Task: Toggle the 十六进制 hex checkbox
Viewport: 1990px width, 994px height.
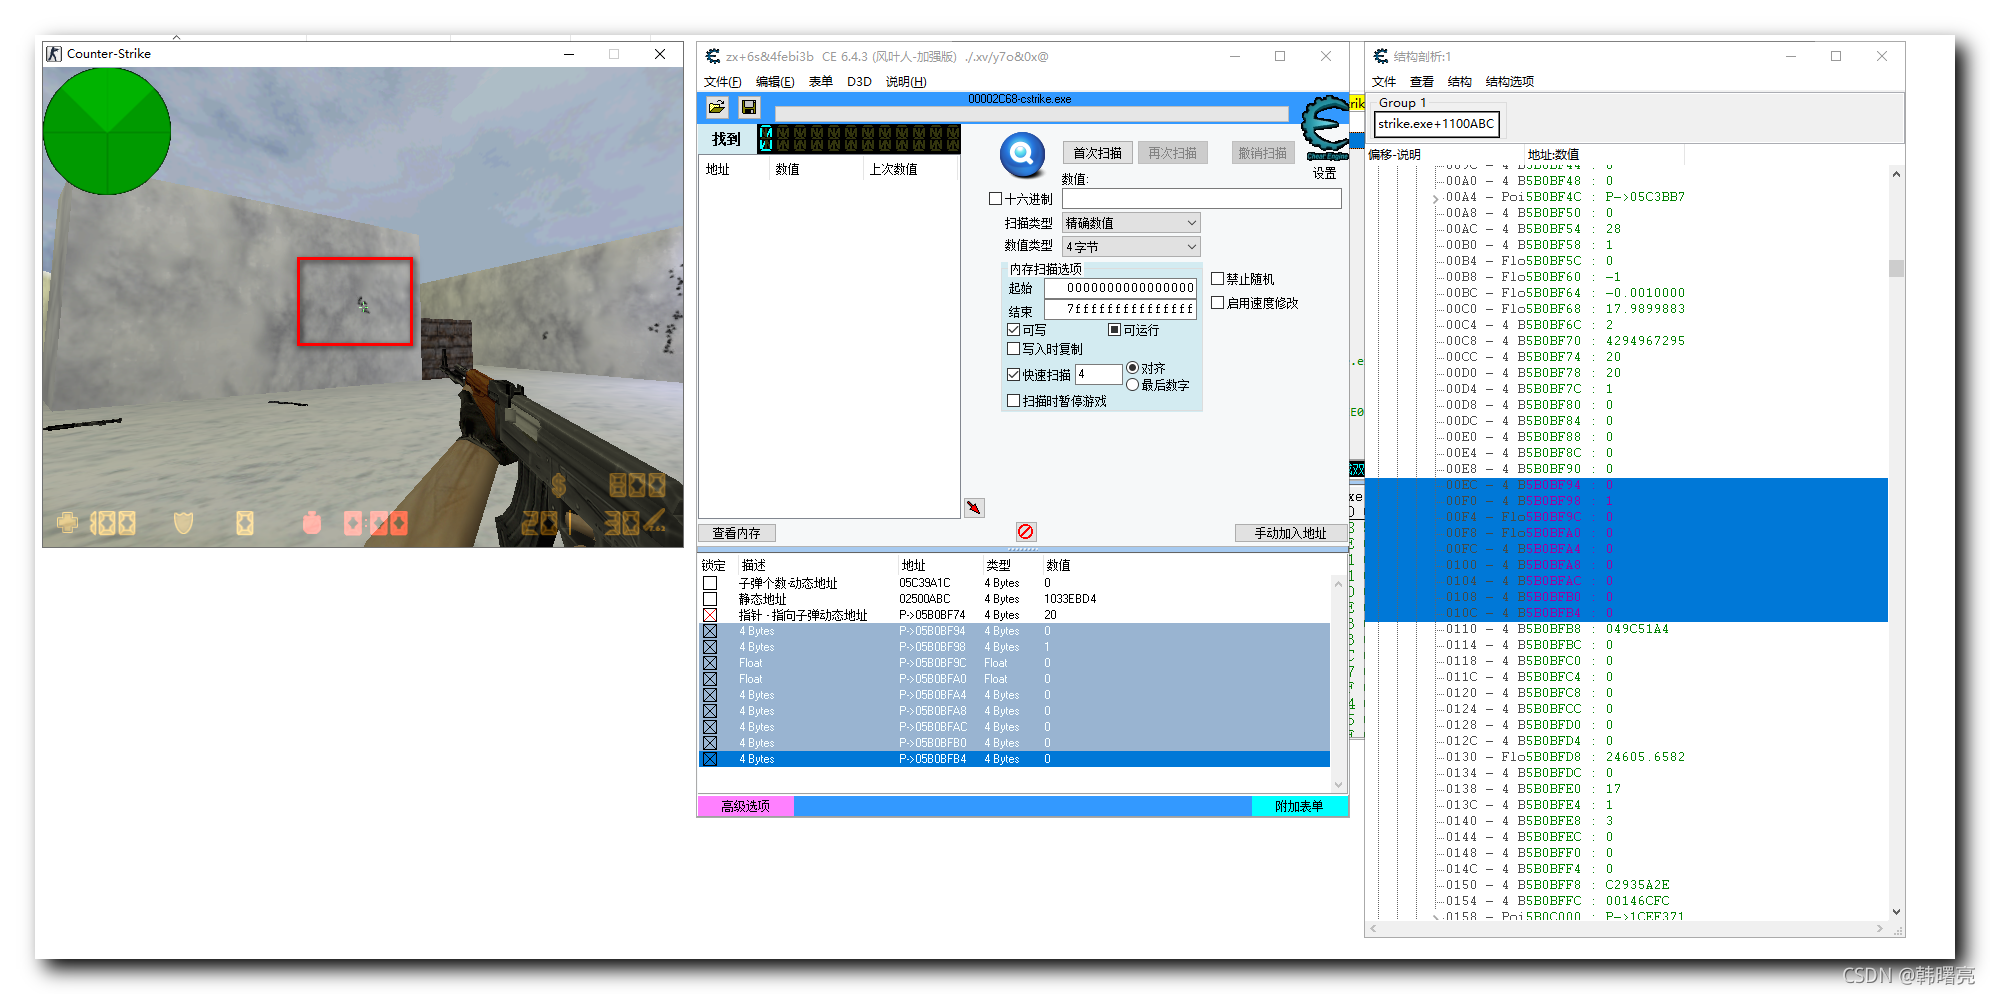Action: [995, 199]
